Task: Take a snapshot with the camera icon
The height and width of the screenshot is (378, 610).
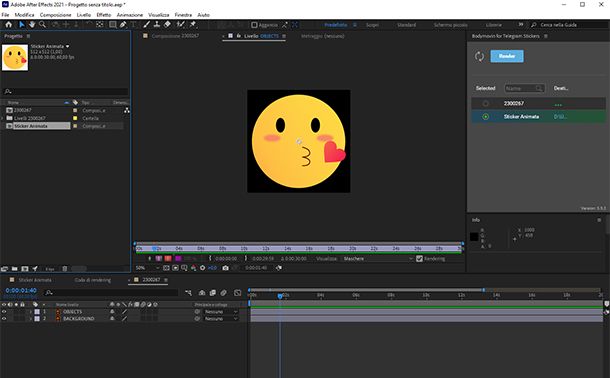Action: pos(225,268)
